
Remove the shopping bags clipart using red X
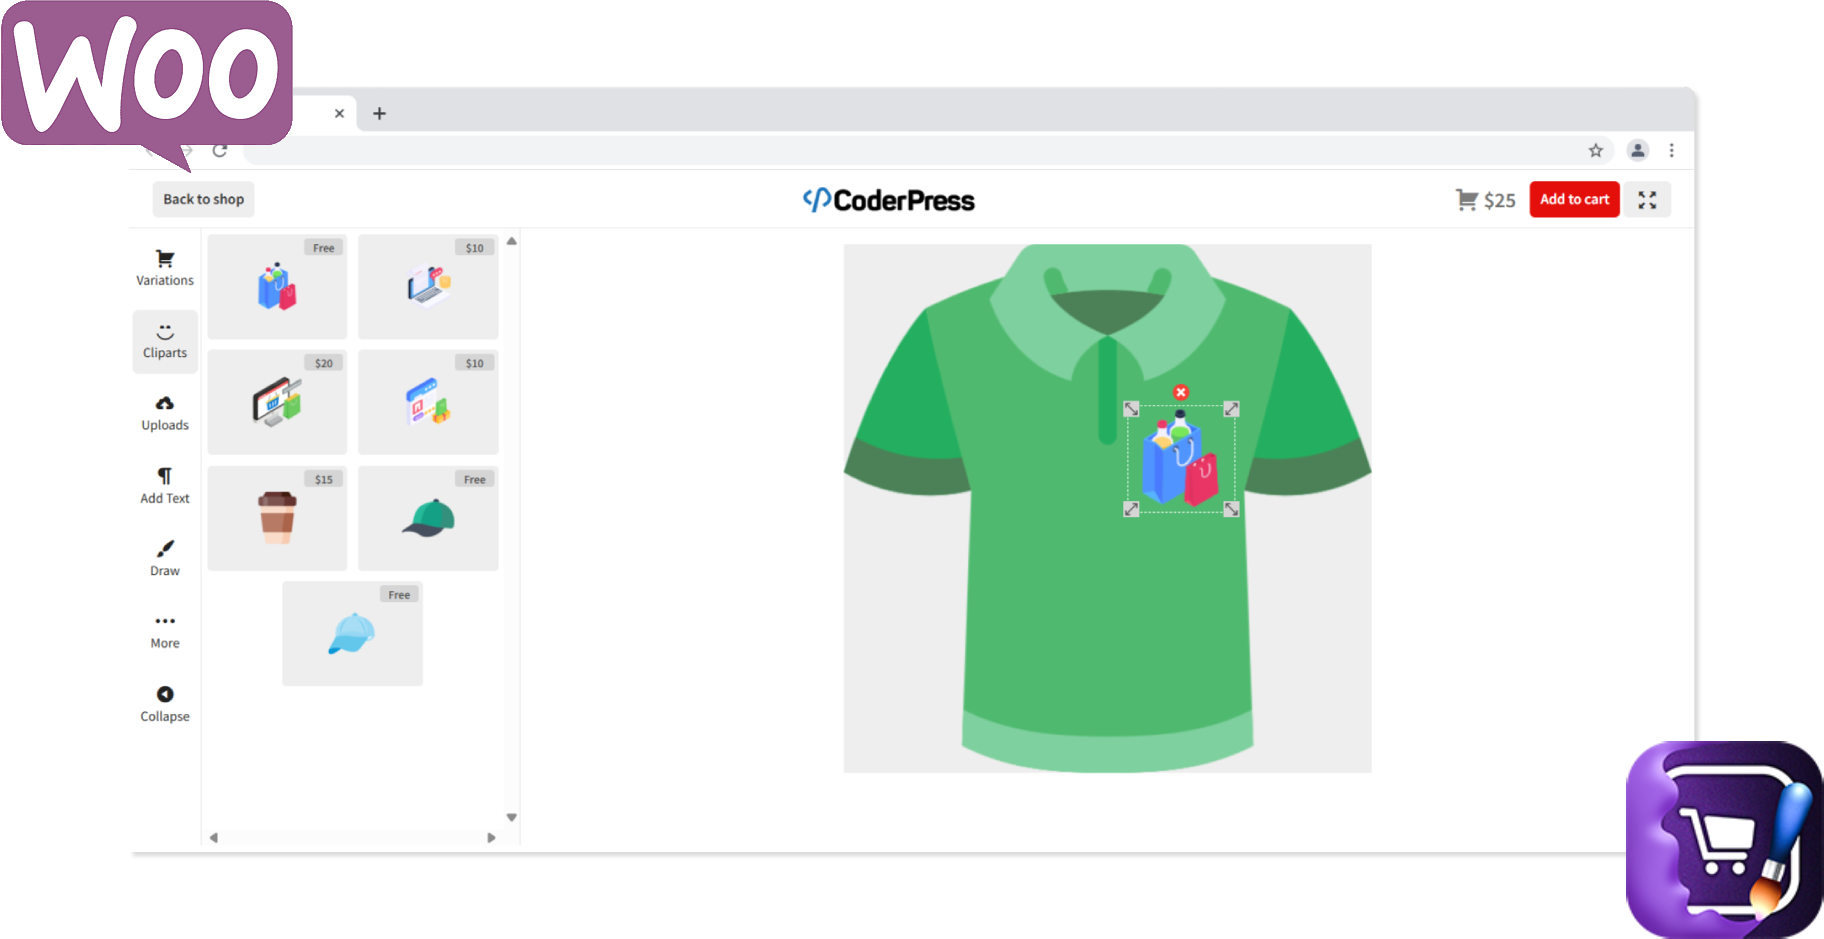(1181, 392)
